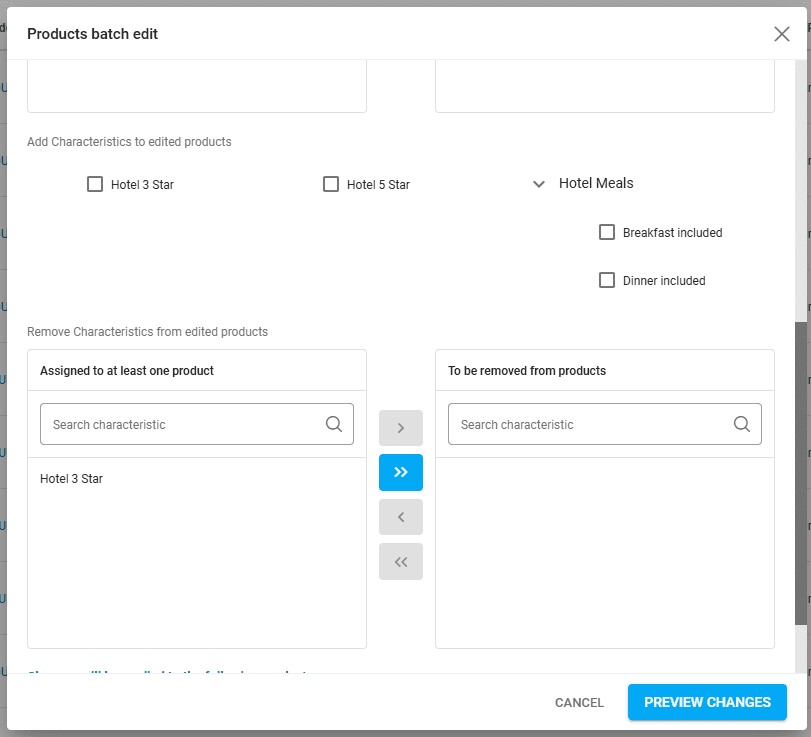The image size is (811, 737).
Task: Check the Hotel 5 Star checkbox
Action: [x=331, y=184]
